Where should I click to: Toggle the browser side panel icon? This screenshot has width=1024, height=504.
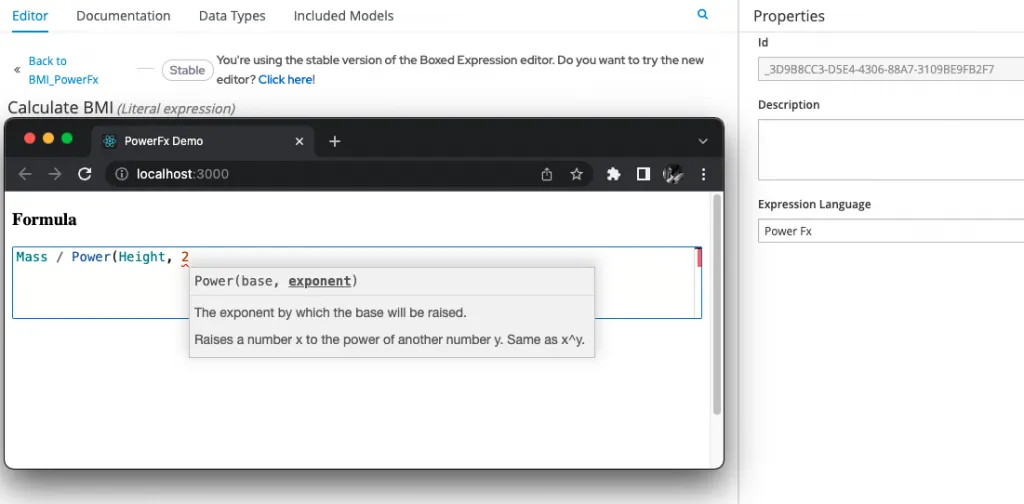pos(643,174)
